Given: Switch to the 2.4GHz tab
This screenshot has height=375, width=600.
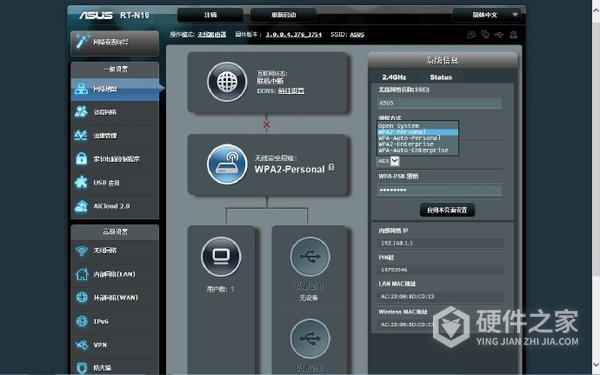Looking at the screenshot, I should click(394, 77).
